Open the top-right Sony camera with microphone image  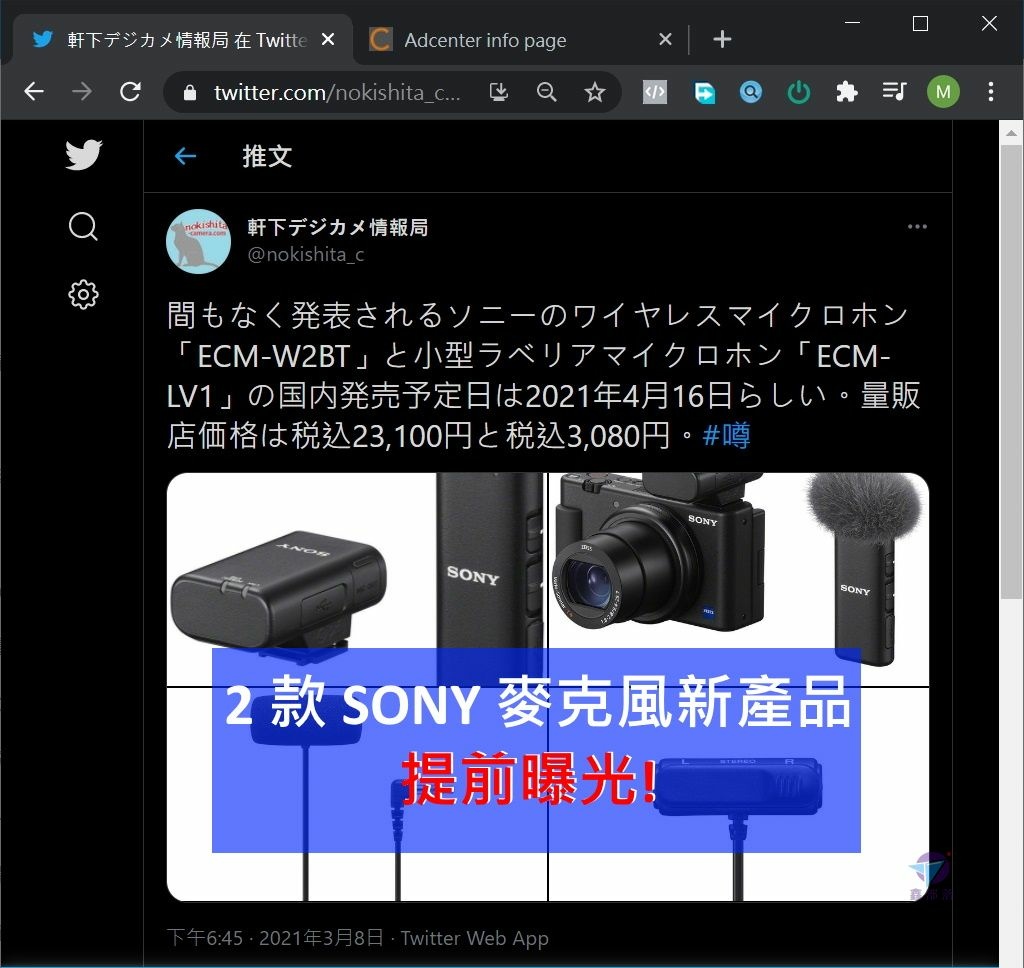pyautogui.click(x=739, y=579)
